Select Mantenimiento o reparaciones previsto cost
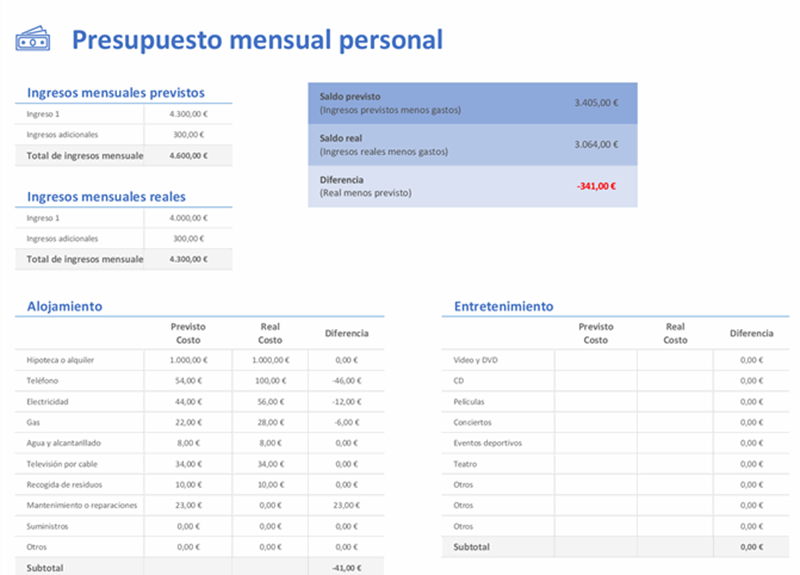Viewport: 800px width, 575px height. pyautogui.click(x=188, y=505)
